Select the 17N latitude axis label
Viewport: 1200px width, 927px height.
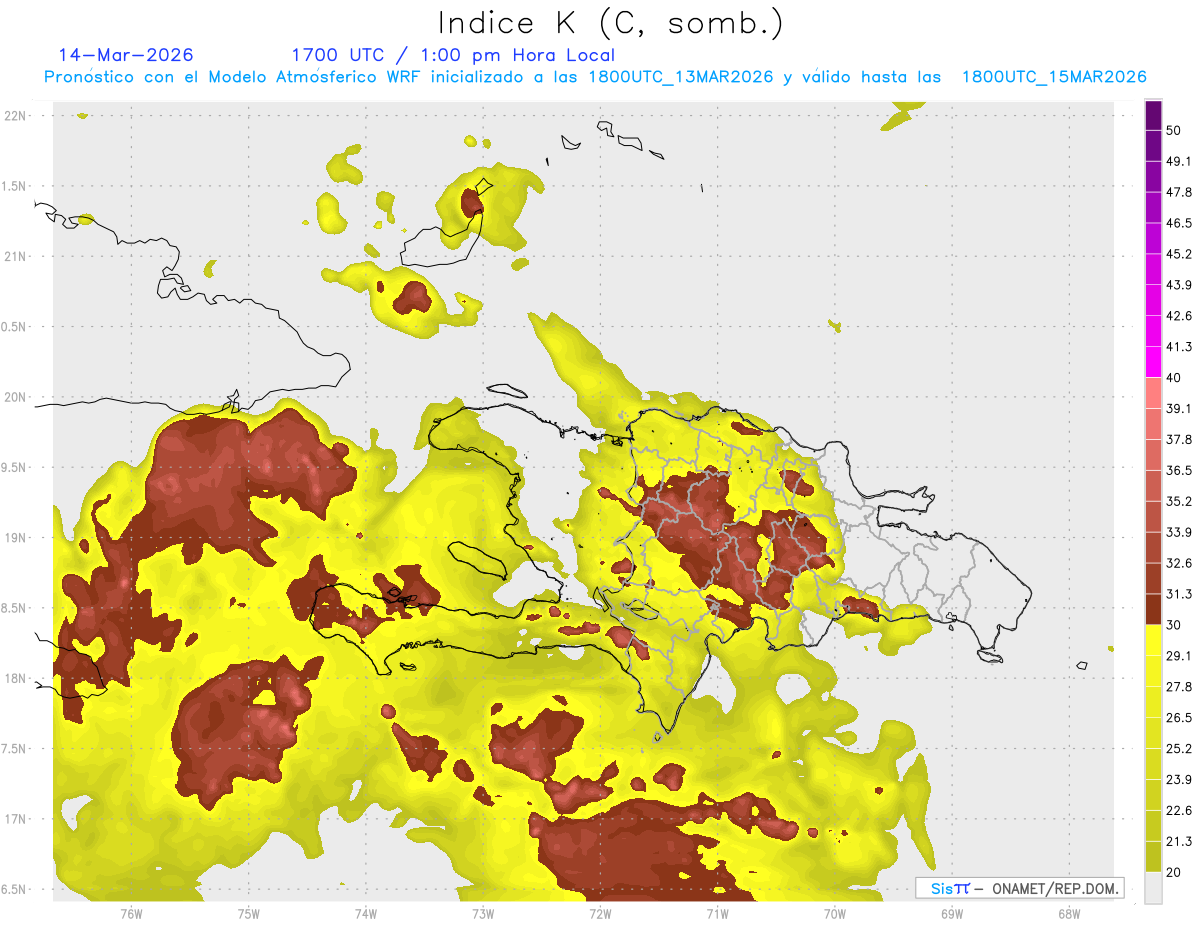tap(14, 819)
